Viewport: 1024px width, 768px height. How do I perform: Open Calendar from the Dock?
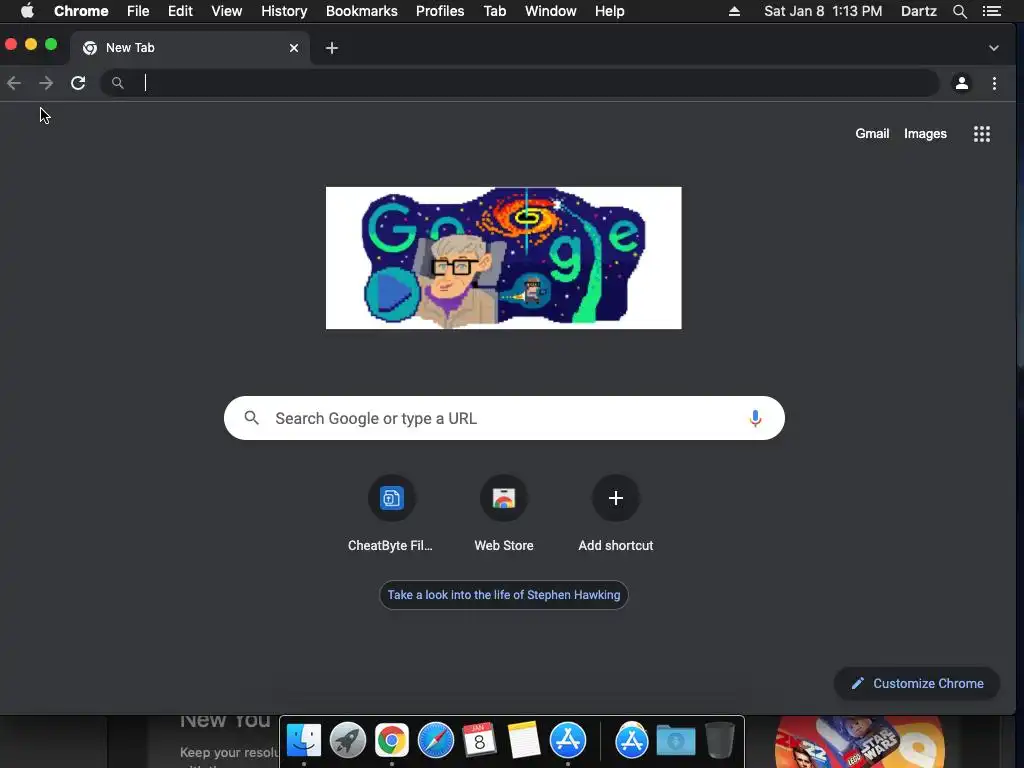pos(479,740)
